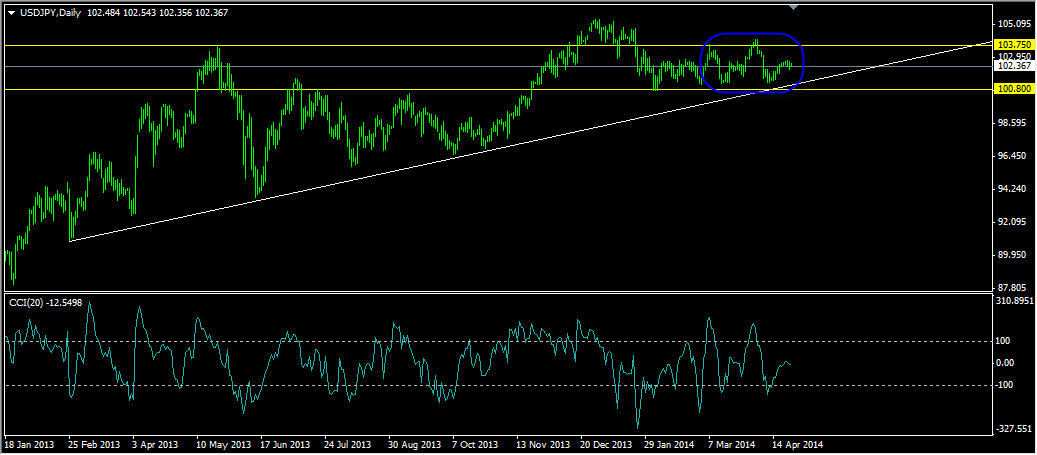Select the USDJPY,Daily chart title text
The image size is (1037, 455).
[x=50, y=13]
